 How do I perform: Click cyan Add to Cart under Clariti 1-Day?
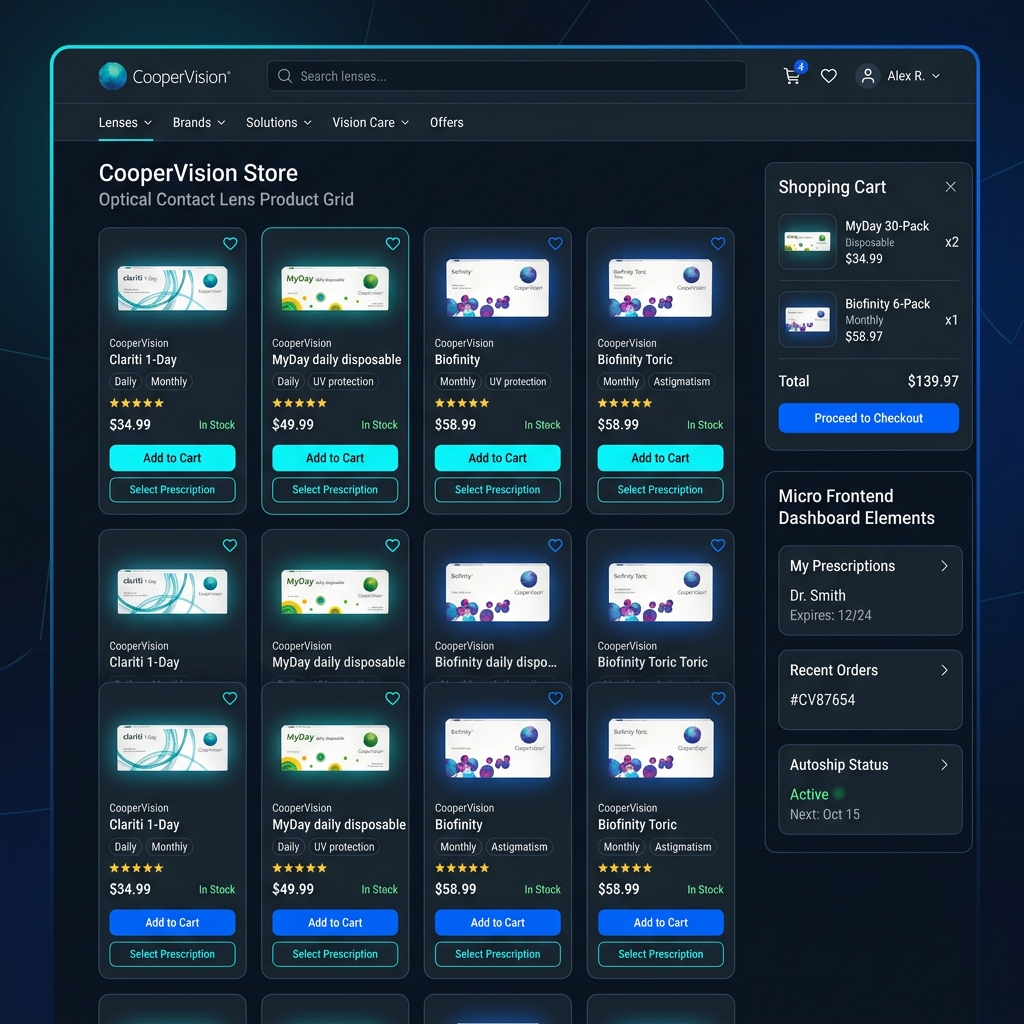pos(172,458)
